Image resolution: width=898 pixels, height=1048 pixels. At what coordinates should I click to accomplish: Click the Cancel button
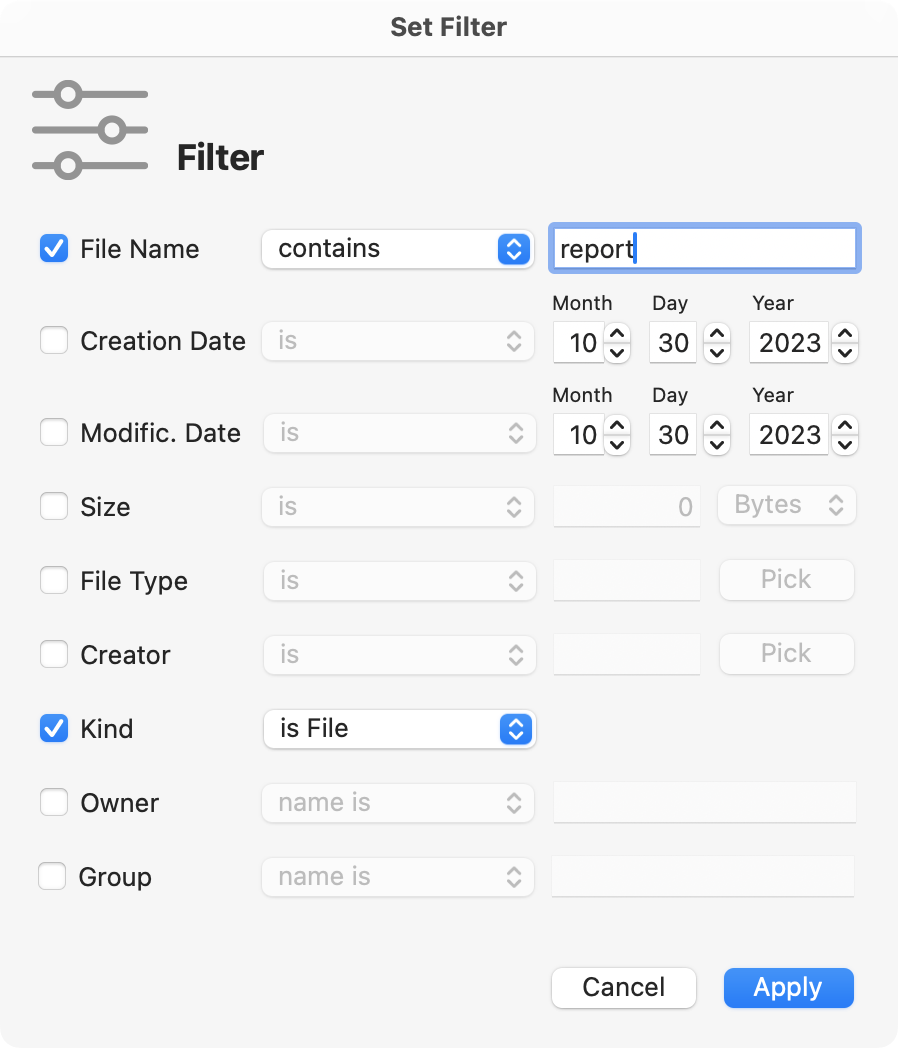(624, 987)
